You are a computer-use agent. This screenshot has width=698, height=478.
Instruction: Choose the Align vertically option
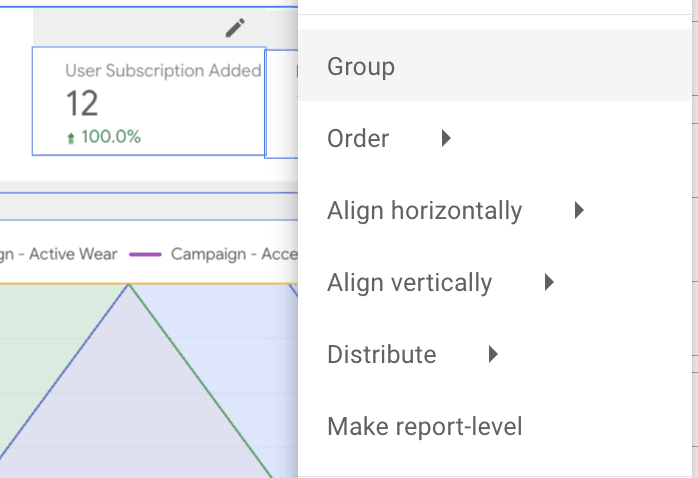click(409, 283)
